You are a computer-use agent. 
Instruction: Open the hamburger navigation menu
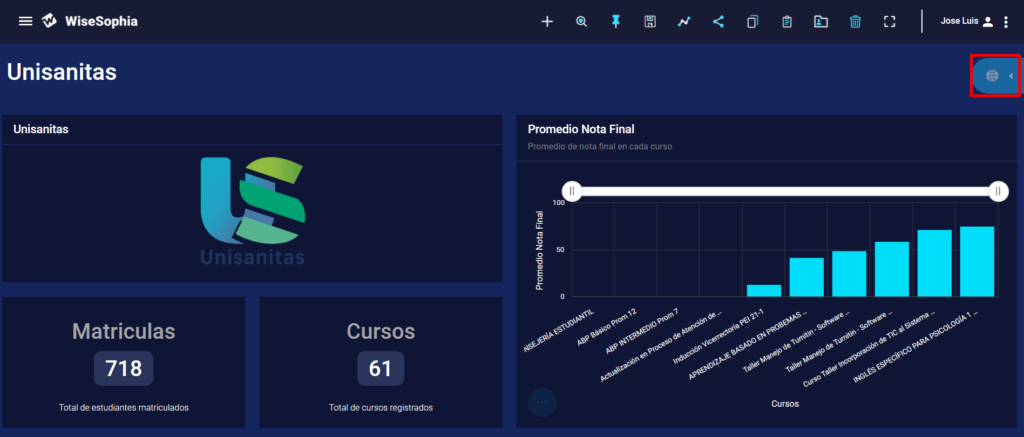pyautogui.click(x=25, y=22)
